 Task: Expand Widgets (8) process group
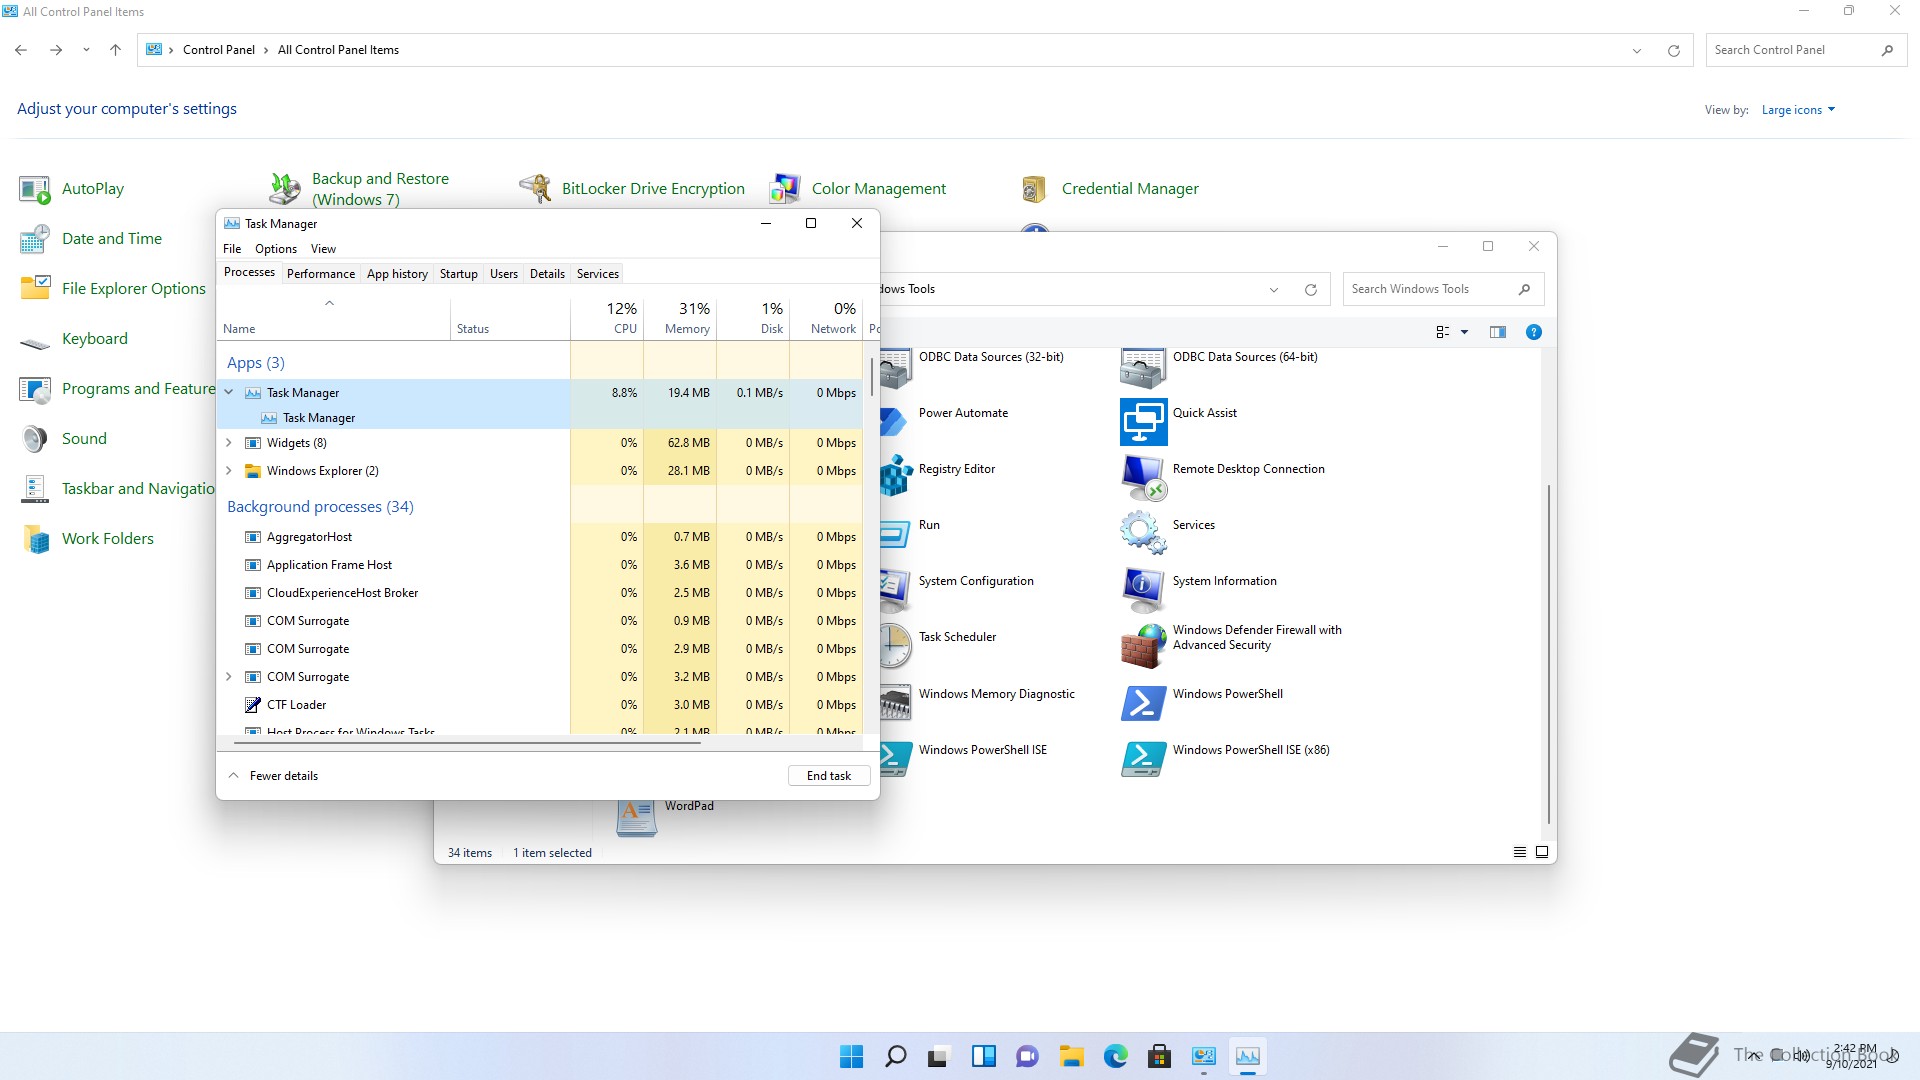229,443
